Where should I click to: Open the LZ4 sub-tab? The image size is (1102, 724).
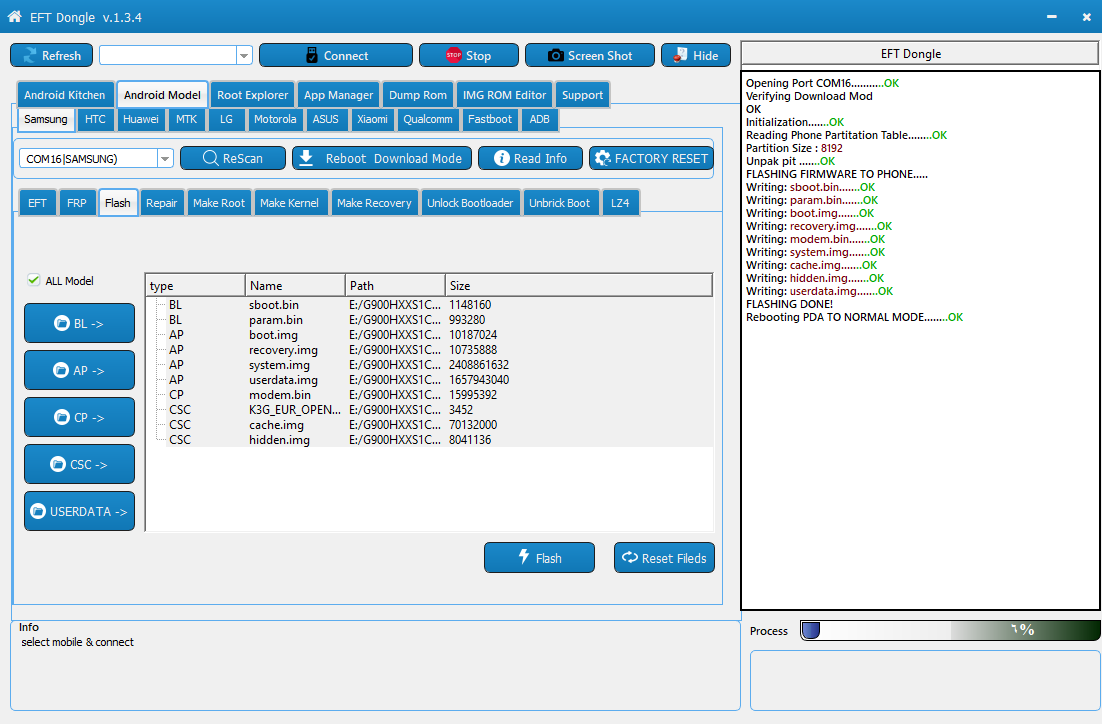tap(620, 203)
